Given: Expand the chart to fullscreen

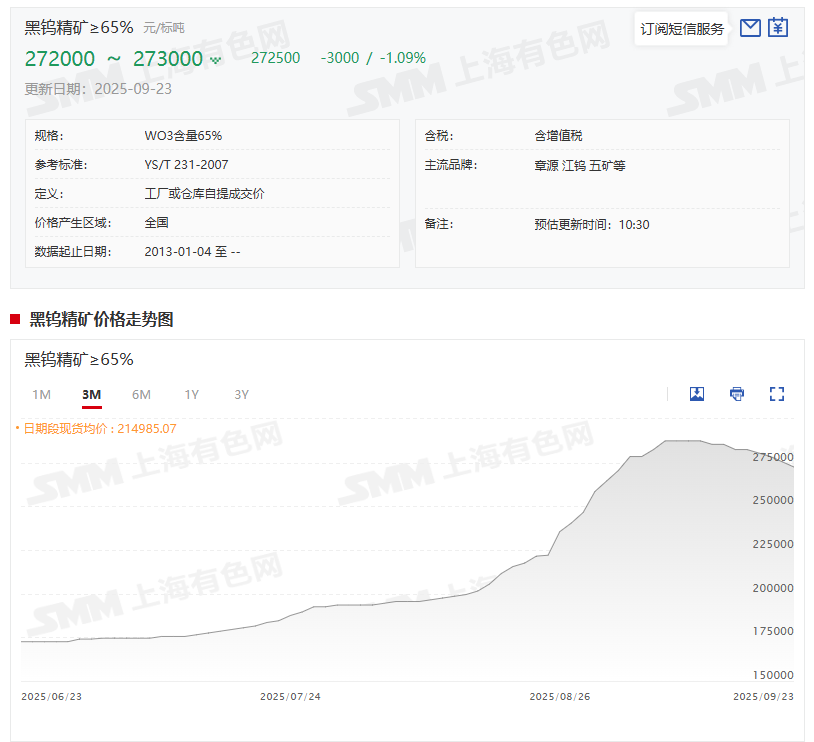Looking at the screenshot, I should coord(777,394).
